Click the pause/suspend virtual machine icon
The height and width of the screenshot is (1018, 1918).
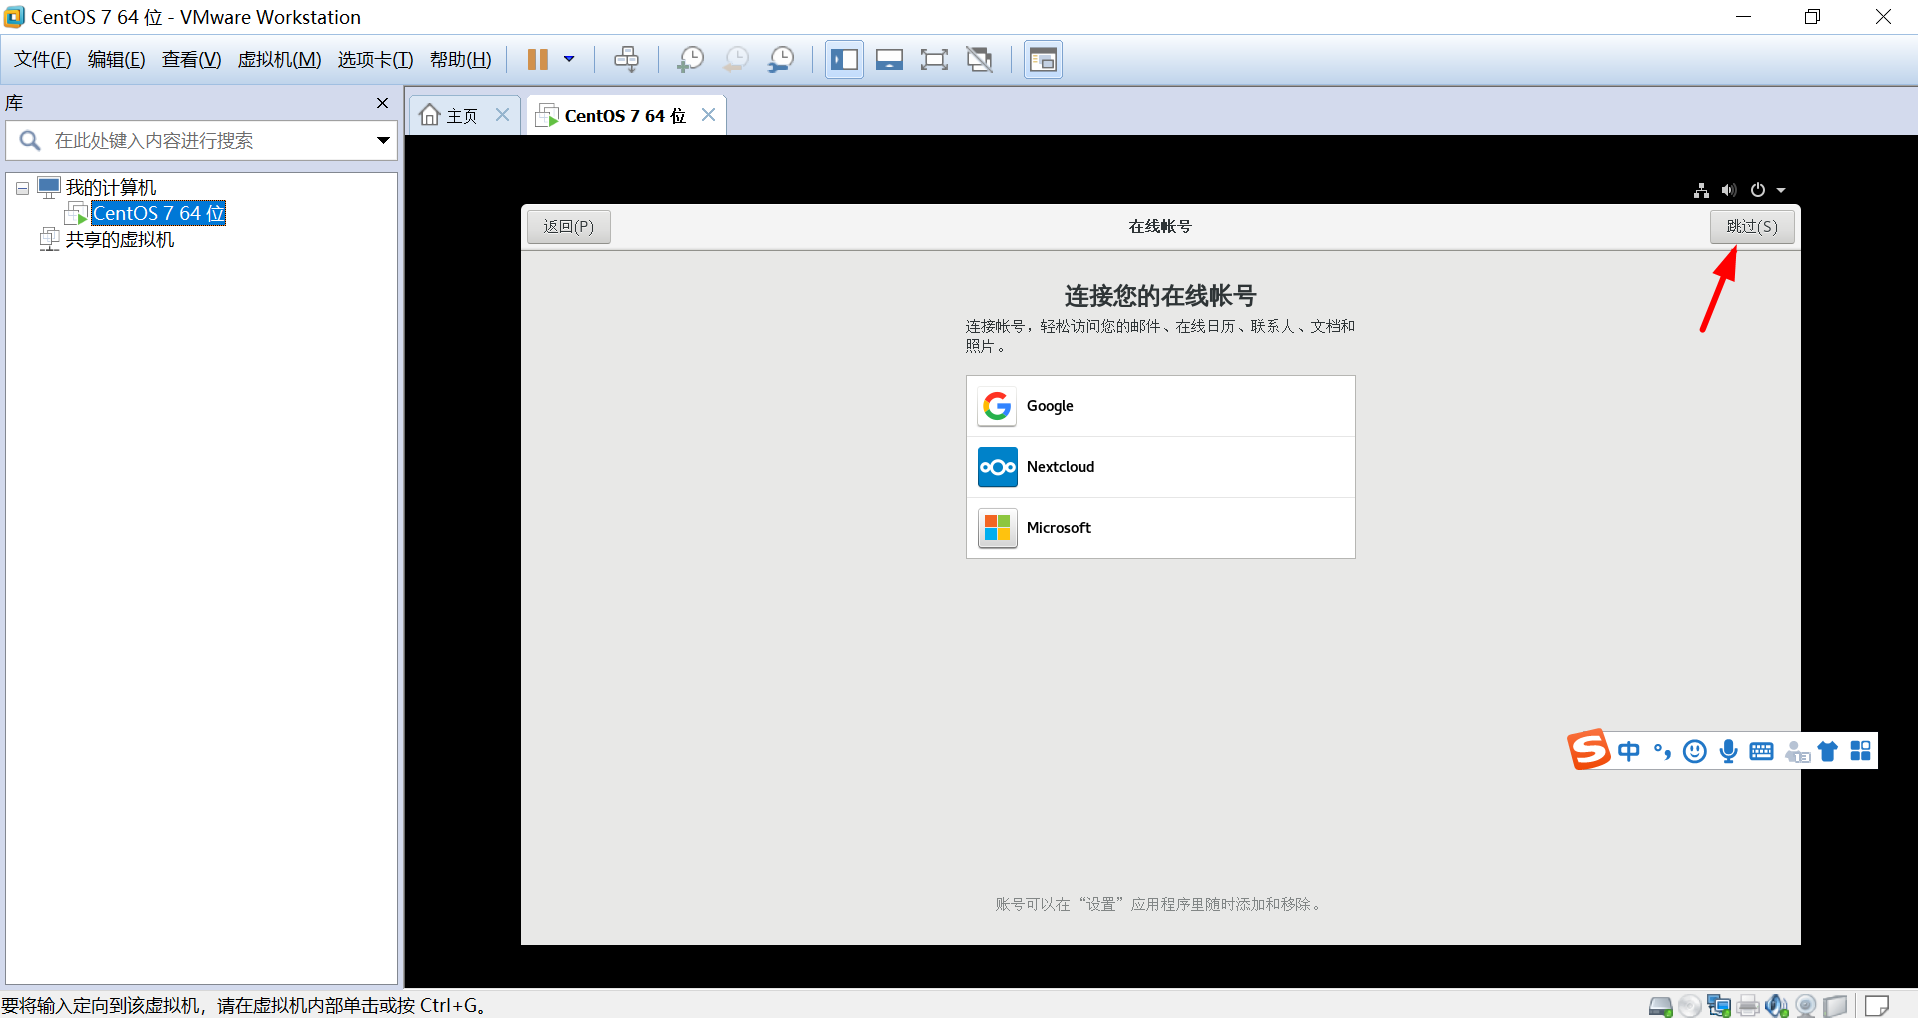(x=538, y=59)
